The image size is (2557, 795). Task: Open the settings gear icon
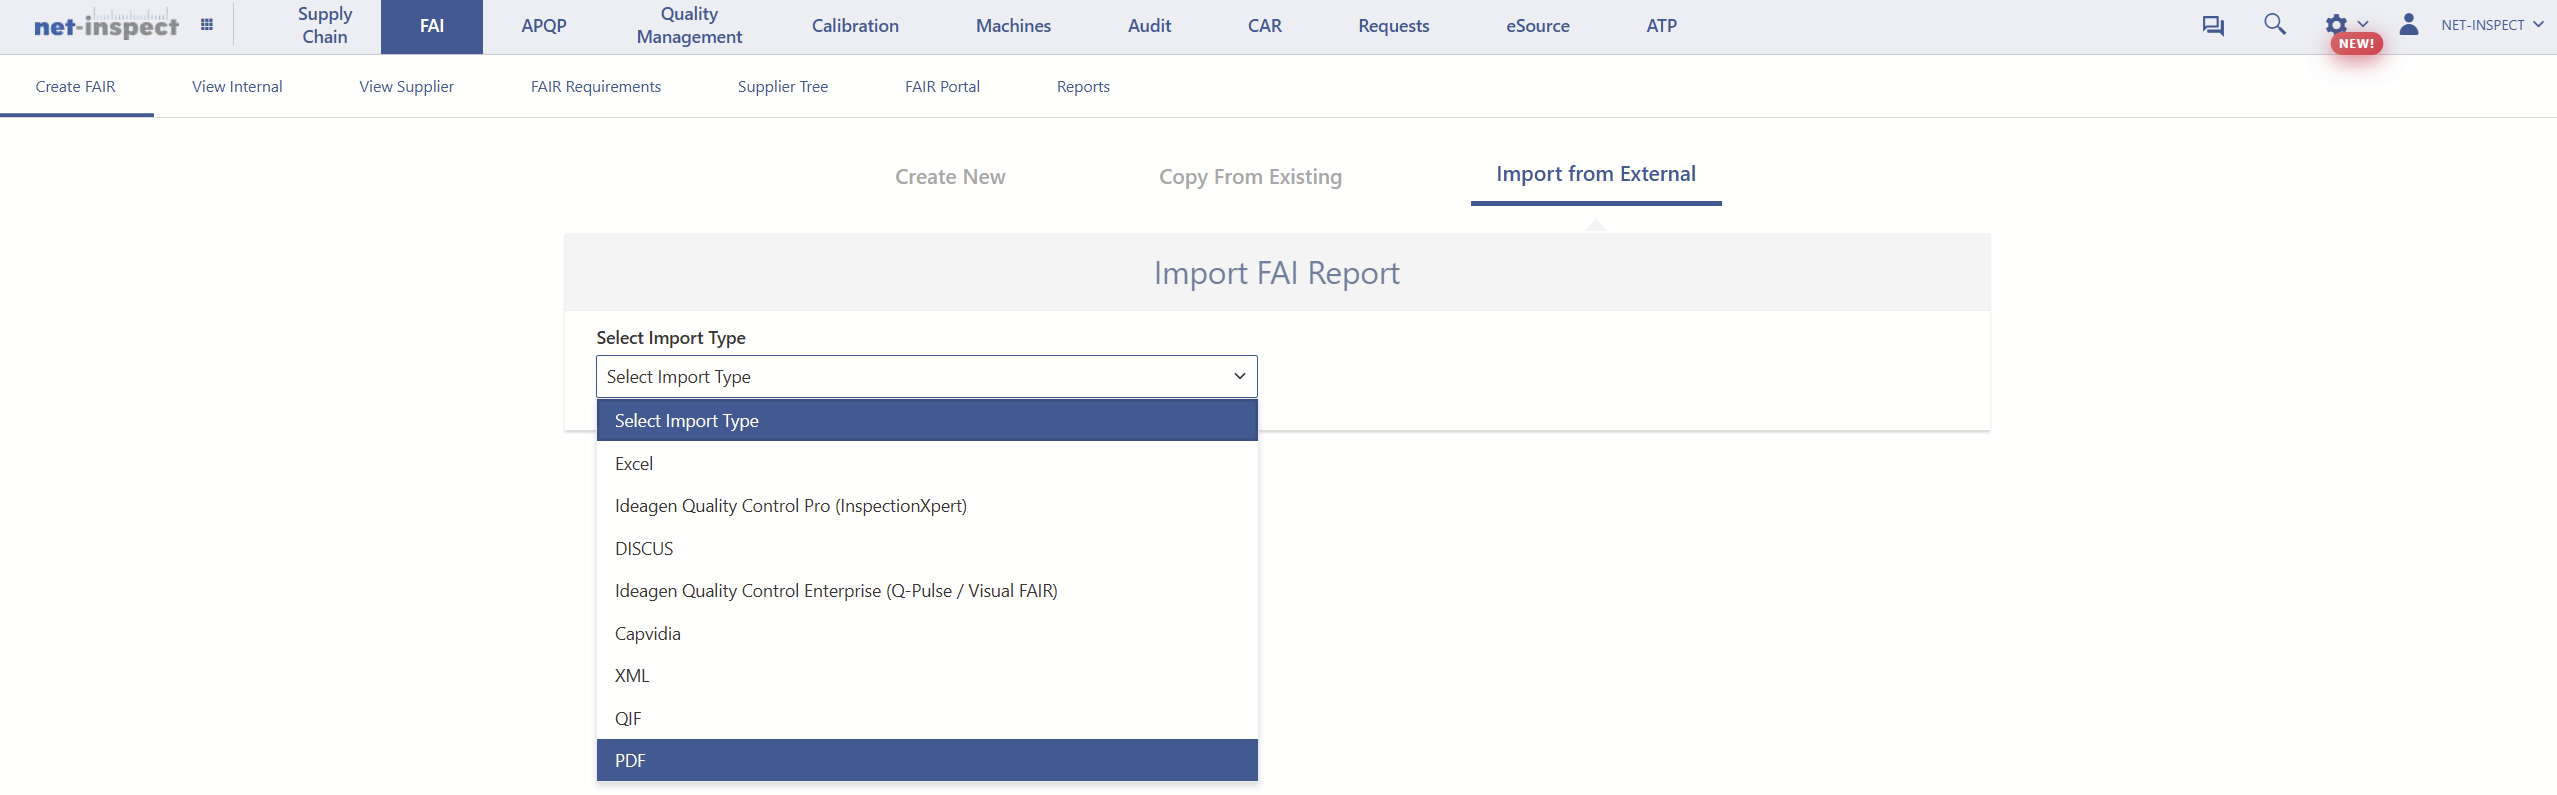tap(2336, 24)
